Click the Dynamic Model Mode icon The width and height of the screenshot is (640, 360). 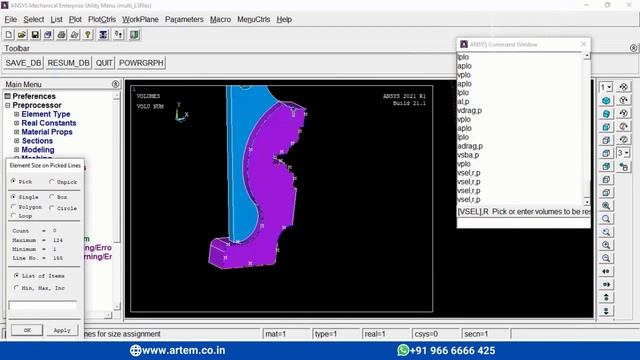point(624,167)
